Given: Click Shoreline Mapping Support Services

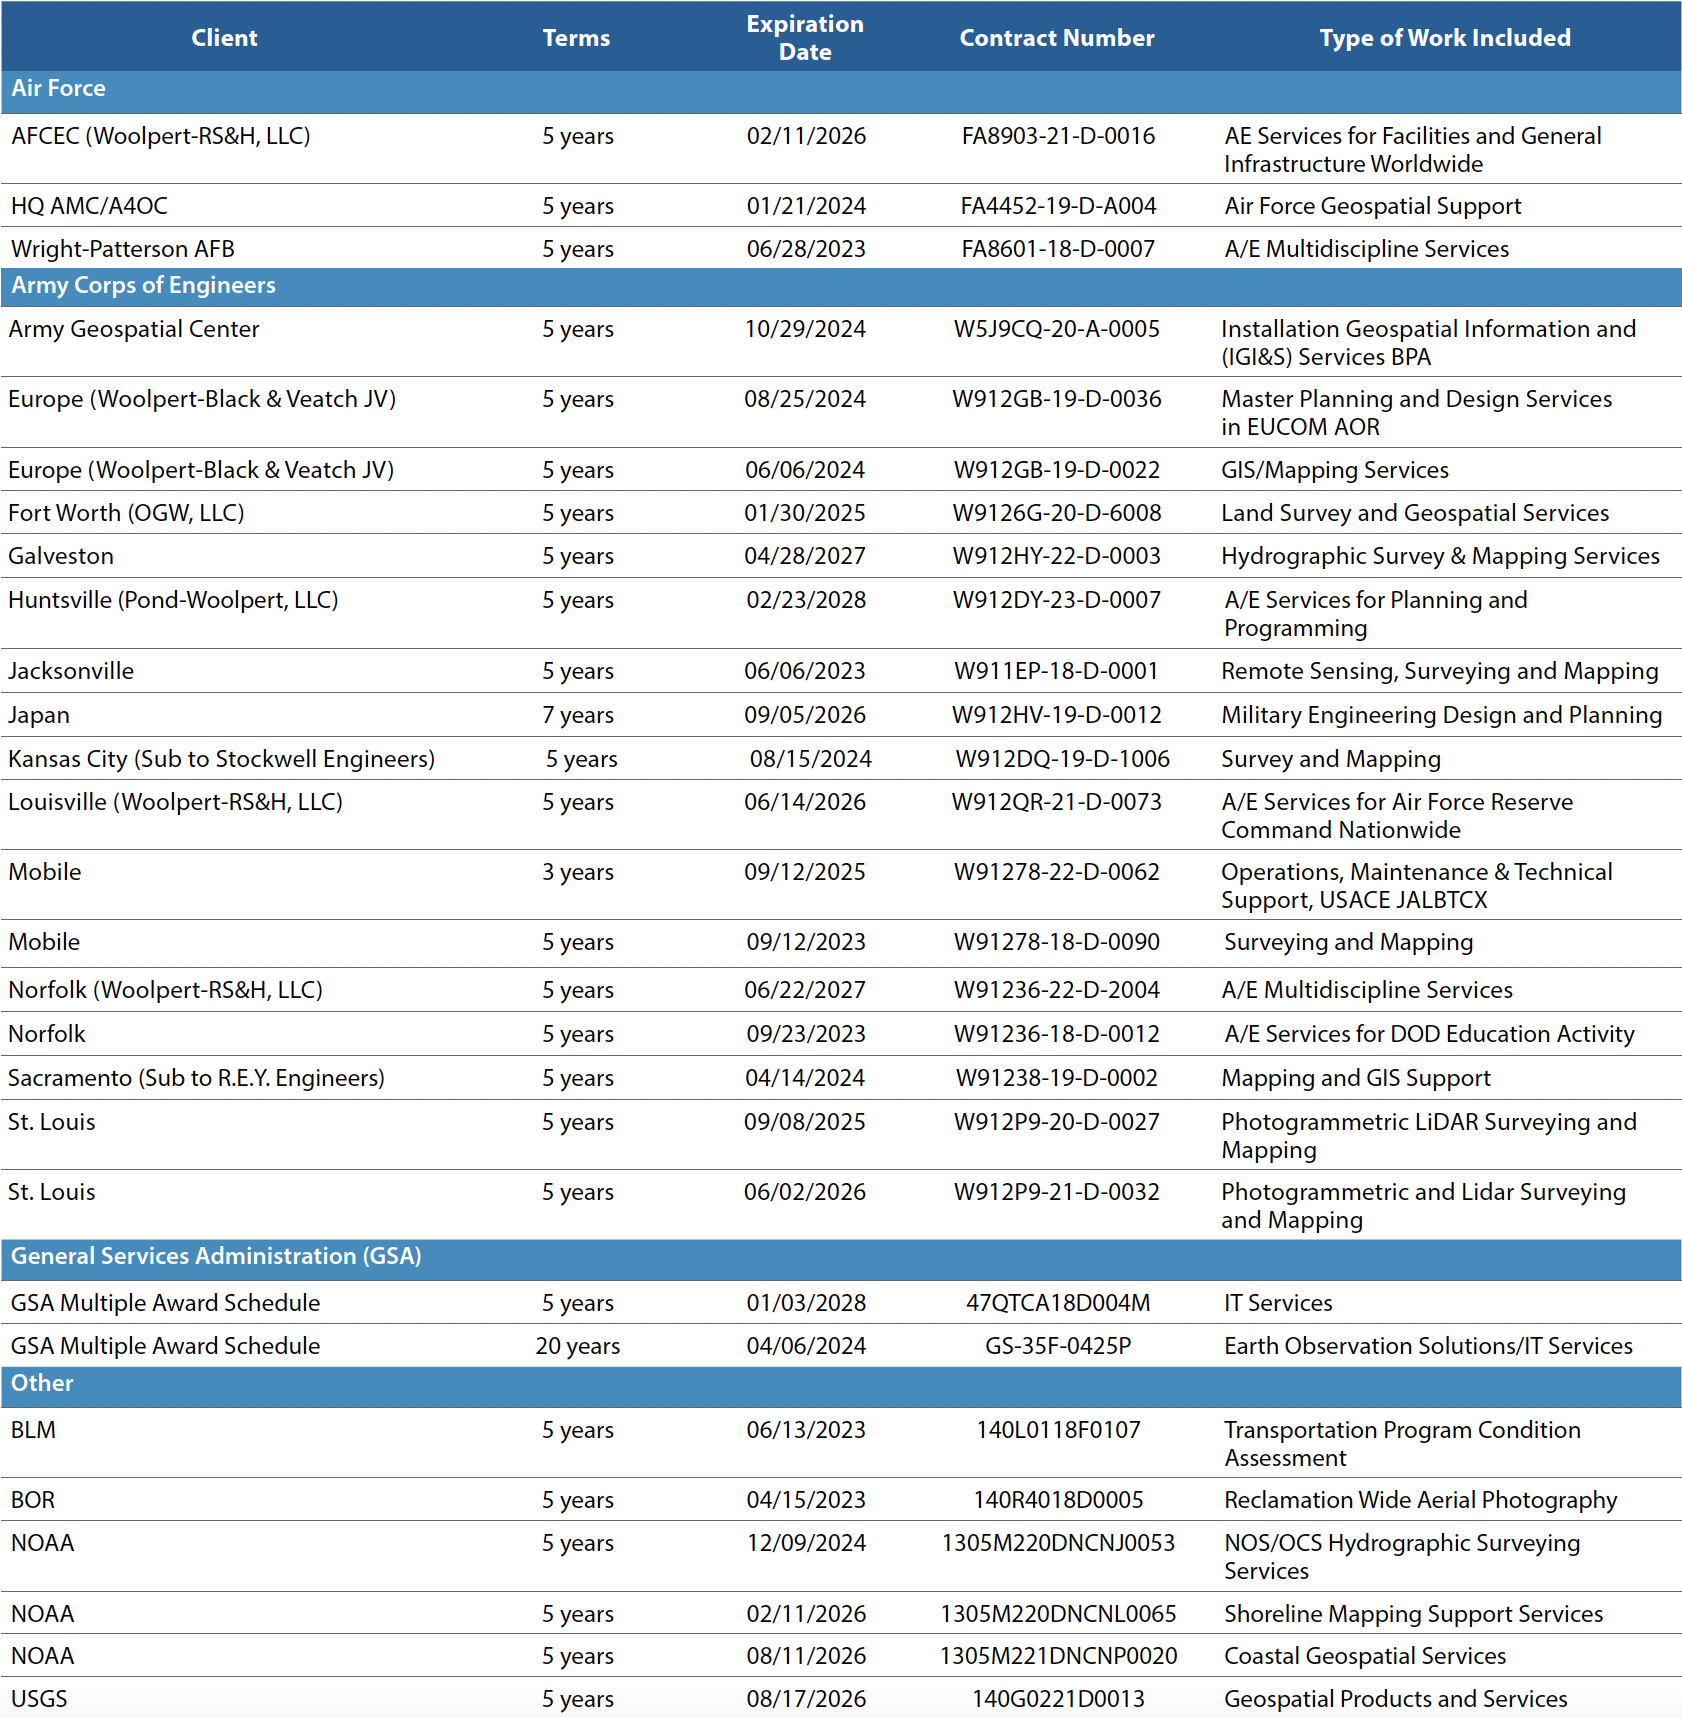Looking at the screenshot, I should [x=1414, y=1614].
